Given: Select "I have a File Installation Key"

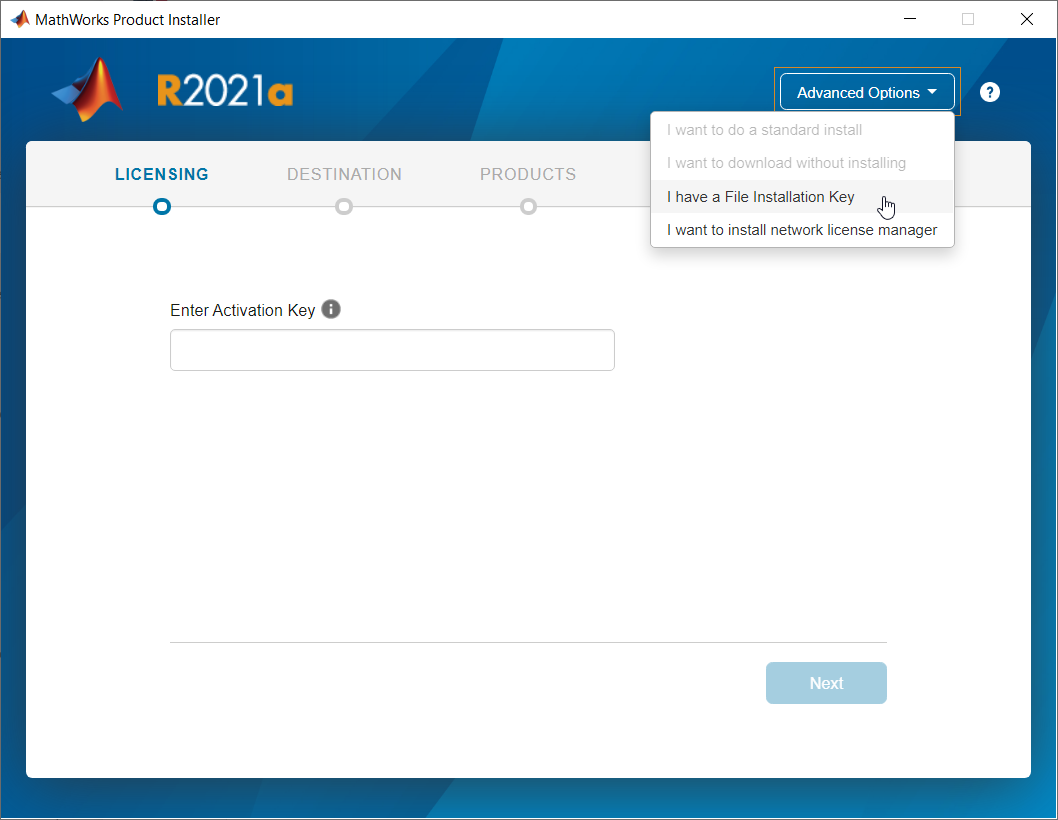Looking at the screenshot, I should tap(802, 196).
